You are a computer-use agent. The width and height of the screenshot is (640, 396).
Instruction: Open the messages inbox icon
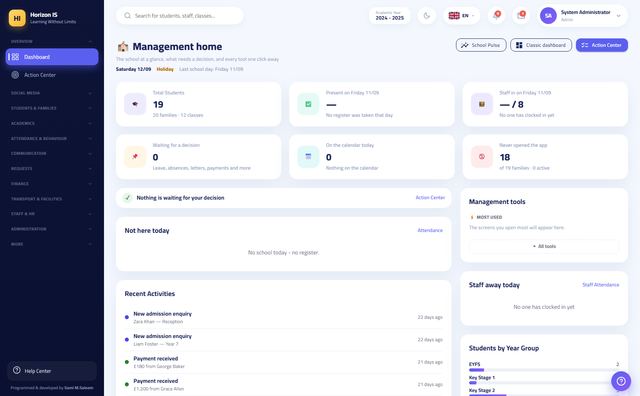click(x=521, y=16)
